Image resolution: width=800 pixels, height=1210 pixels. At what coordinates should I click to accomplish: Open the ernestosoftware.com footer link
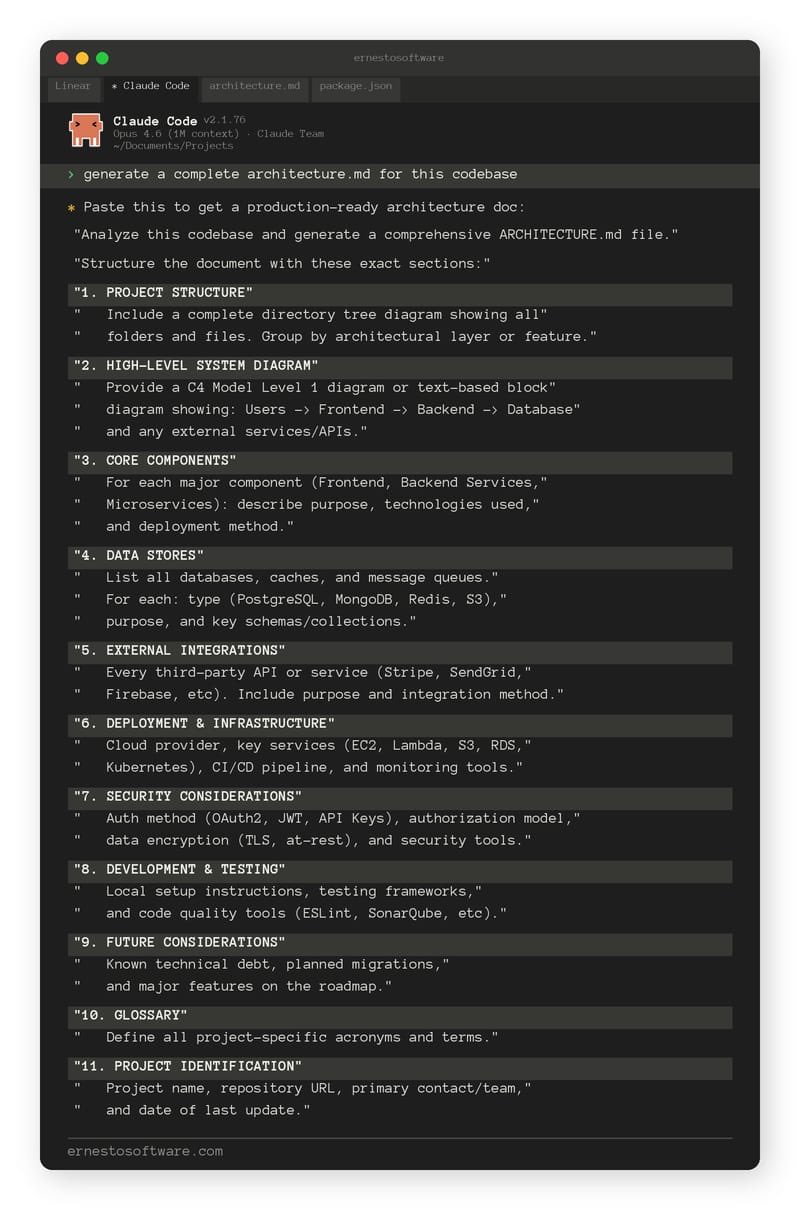point(145,1151)
